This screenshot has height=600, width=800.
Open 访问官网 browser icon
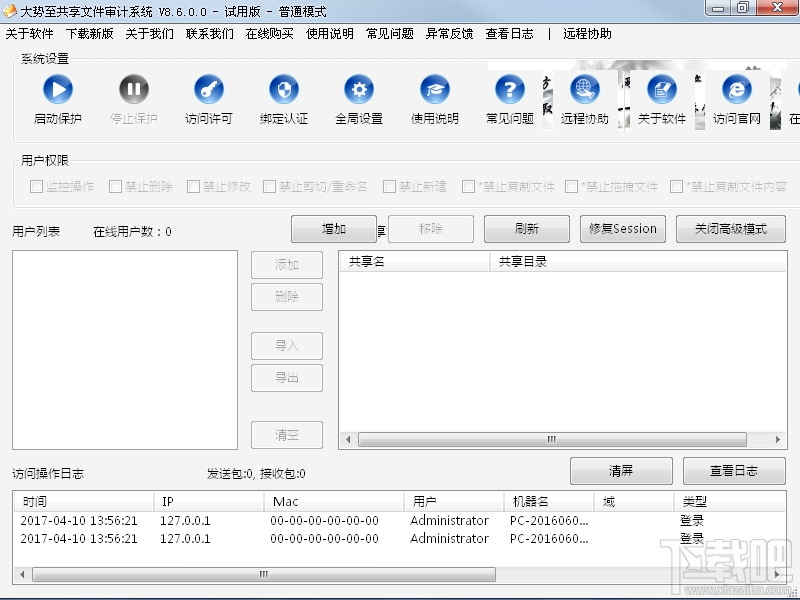[x=737, y=89]
